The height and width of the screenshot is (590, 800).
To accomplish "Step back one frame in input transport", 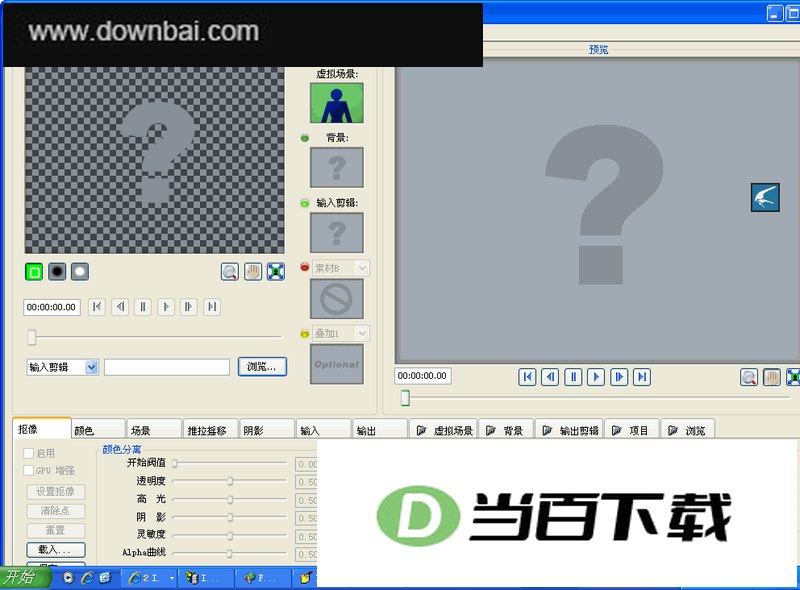I will (120, 307).
